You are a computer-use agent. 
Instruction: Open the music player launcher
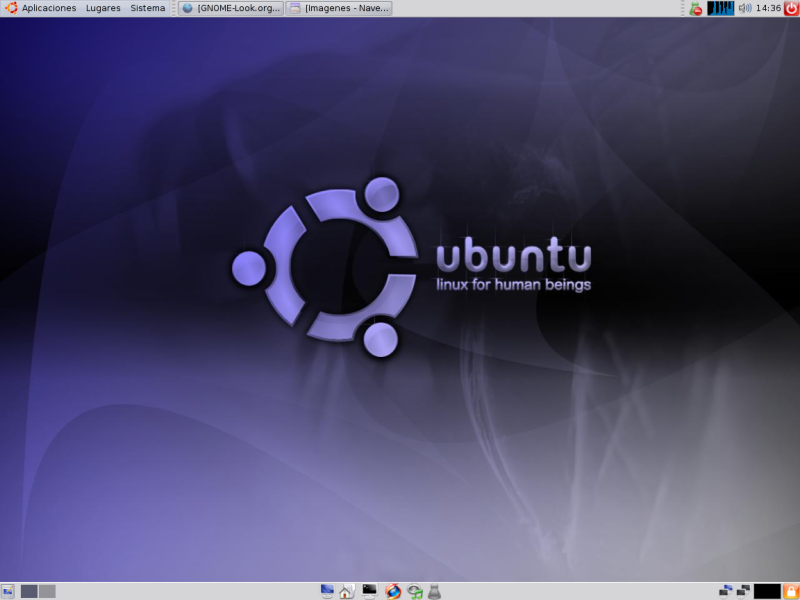[415, 591]
